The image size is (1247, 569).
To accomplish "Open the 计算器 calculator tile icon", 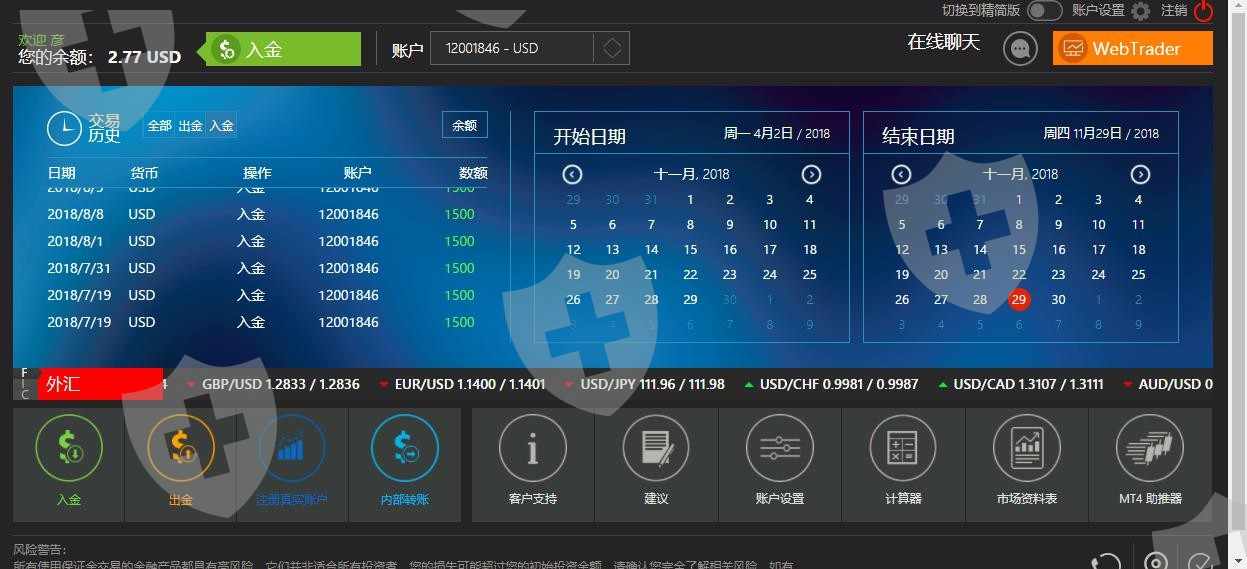I will click(903, 448).
